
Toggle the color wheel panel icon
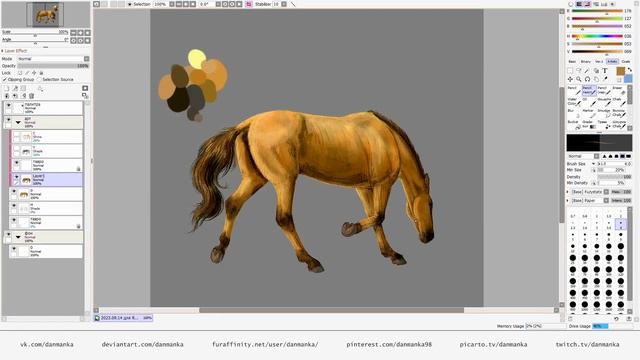point(571,4)
